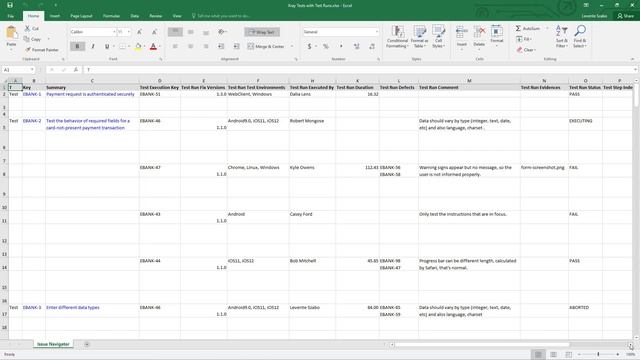Open the number format dropdown

coord(376,32)
